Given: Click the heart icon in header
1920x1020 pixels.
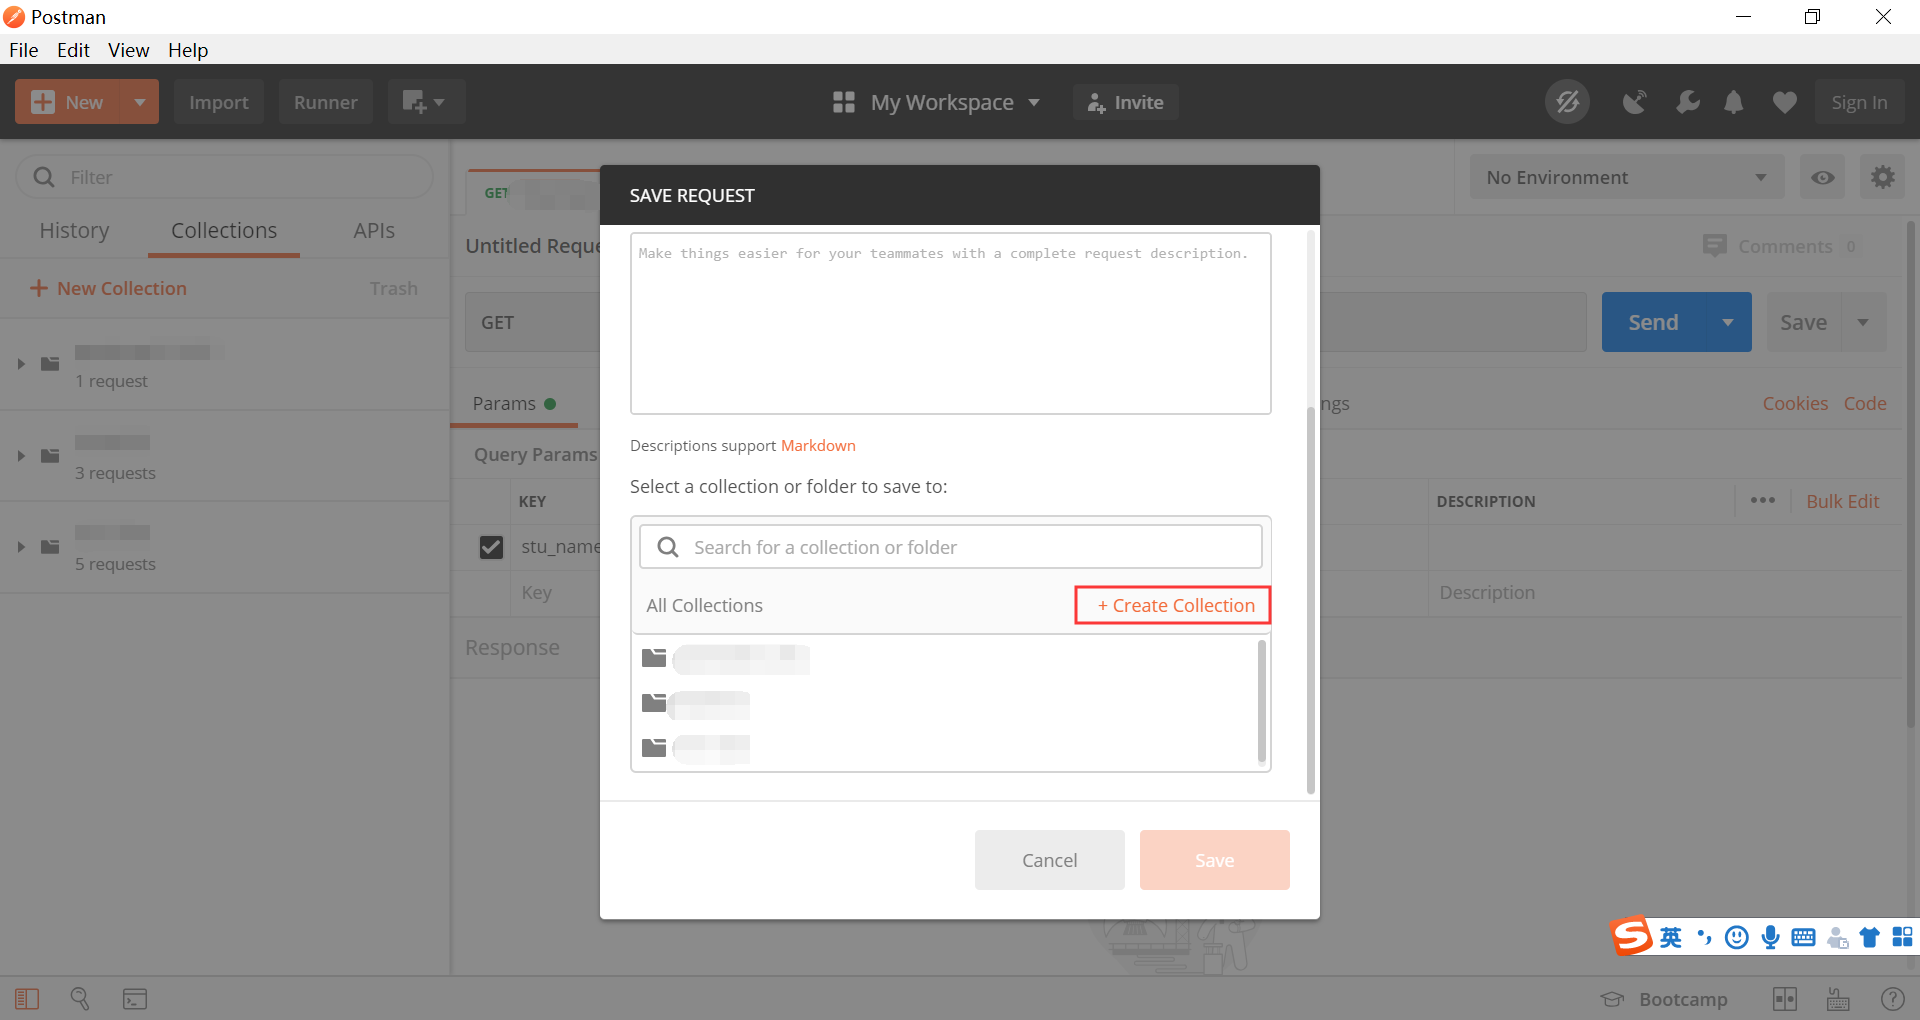Looking at the screenshot, I should (x=1784, y=102).
